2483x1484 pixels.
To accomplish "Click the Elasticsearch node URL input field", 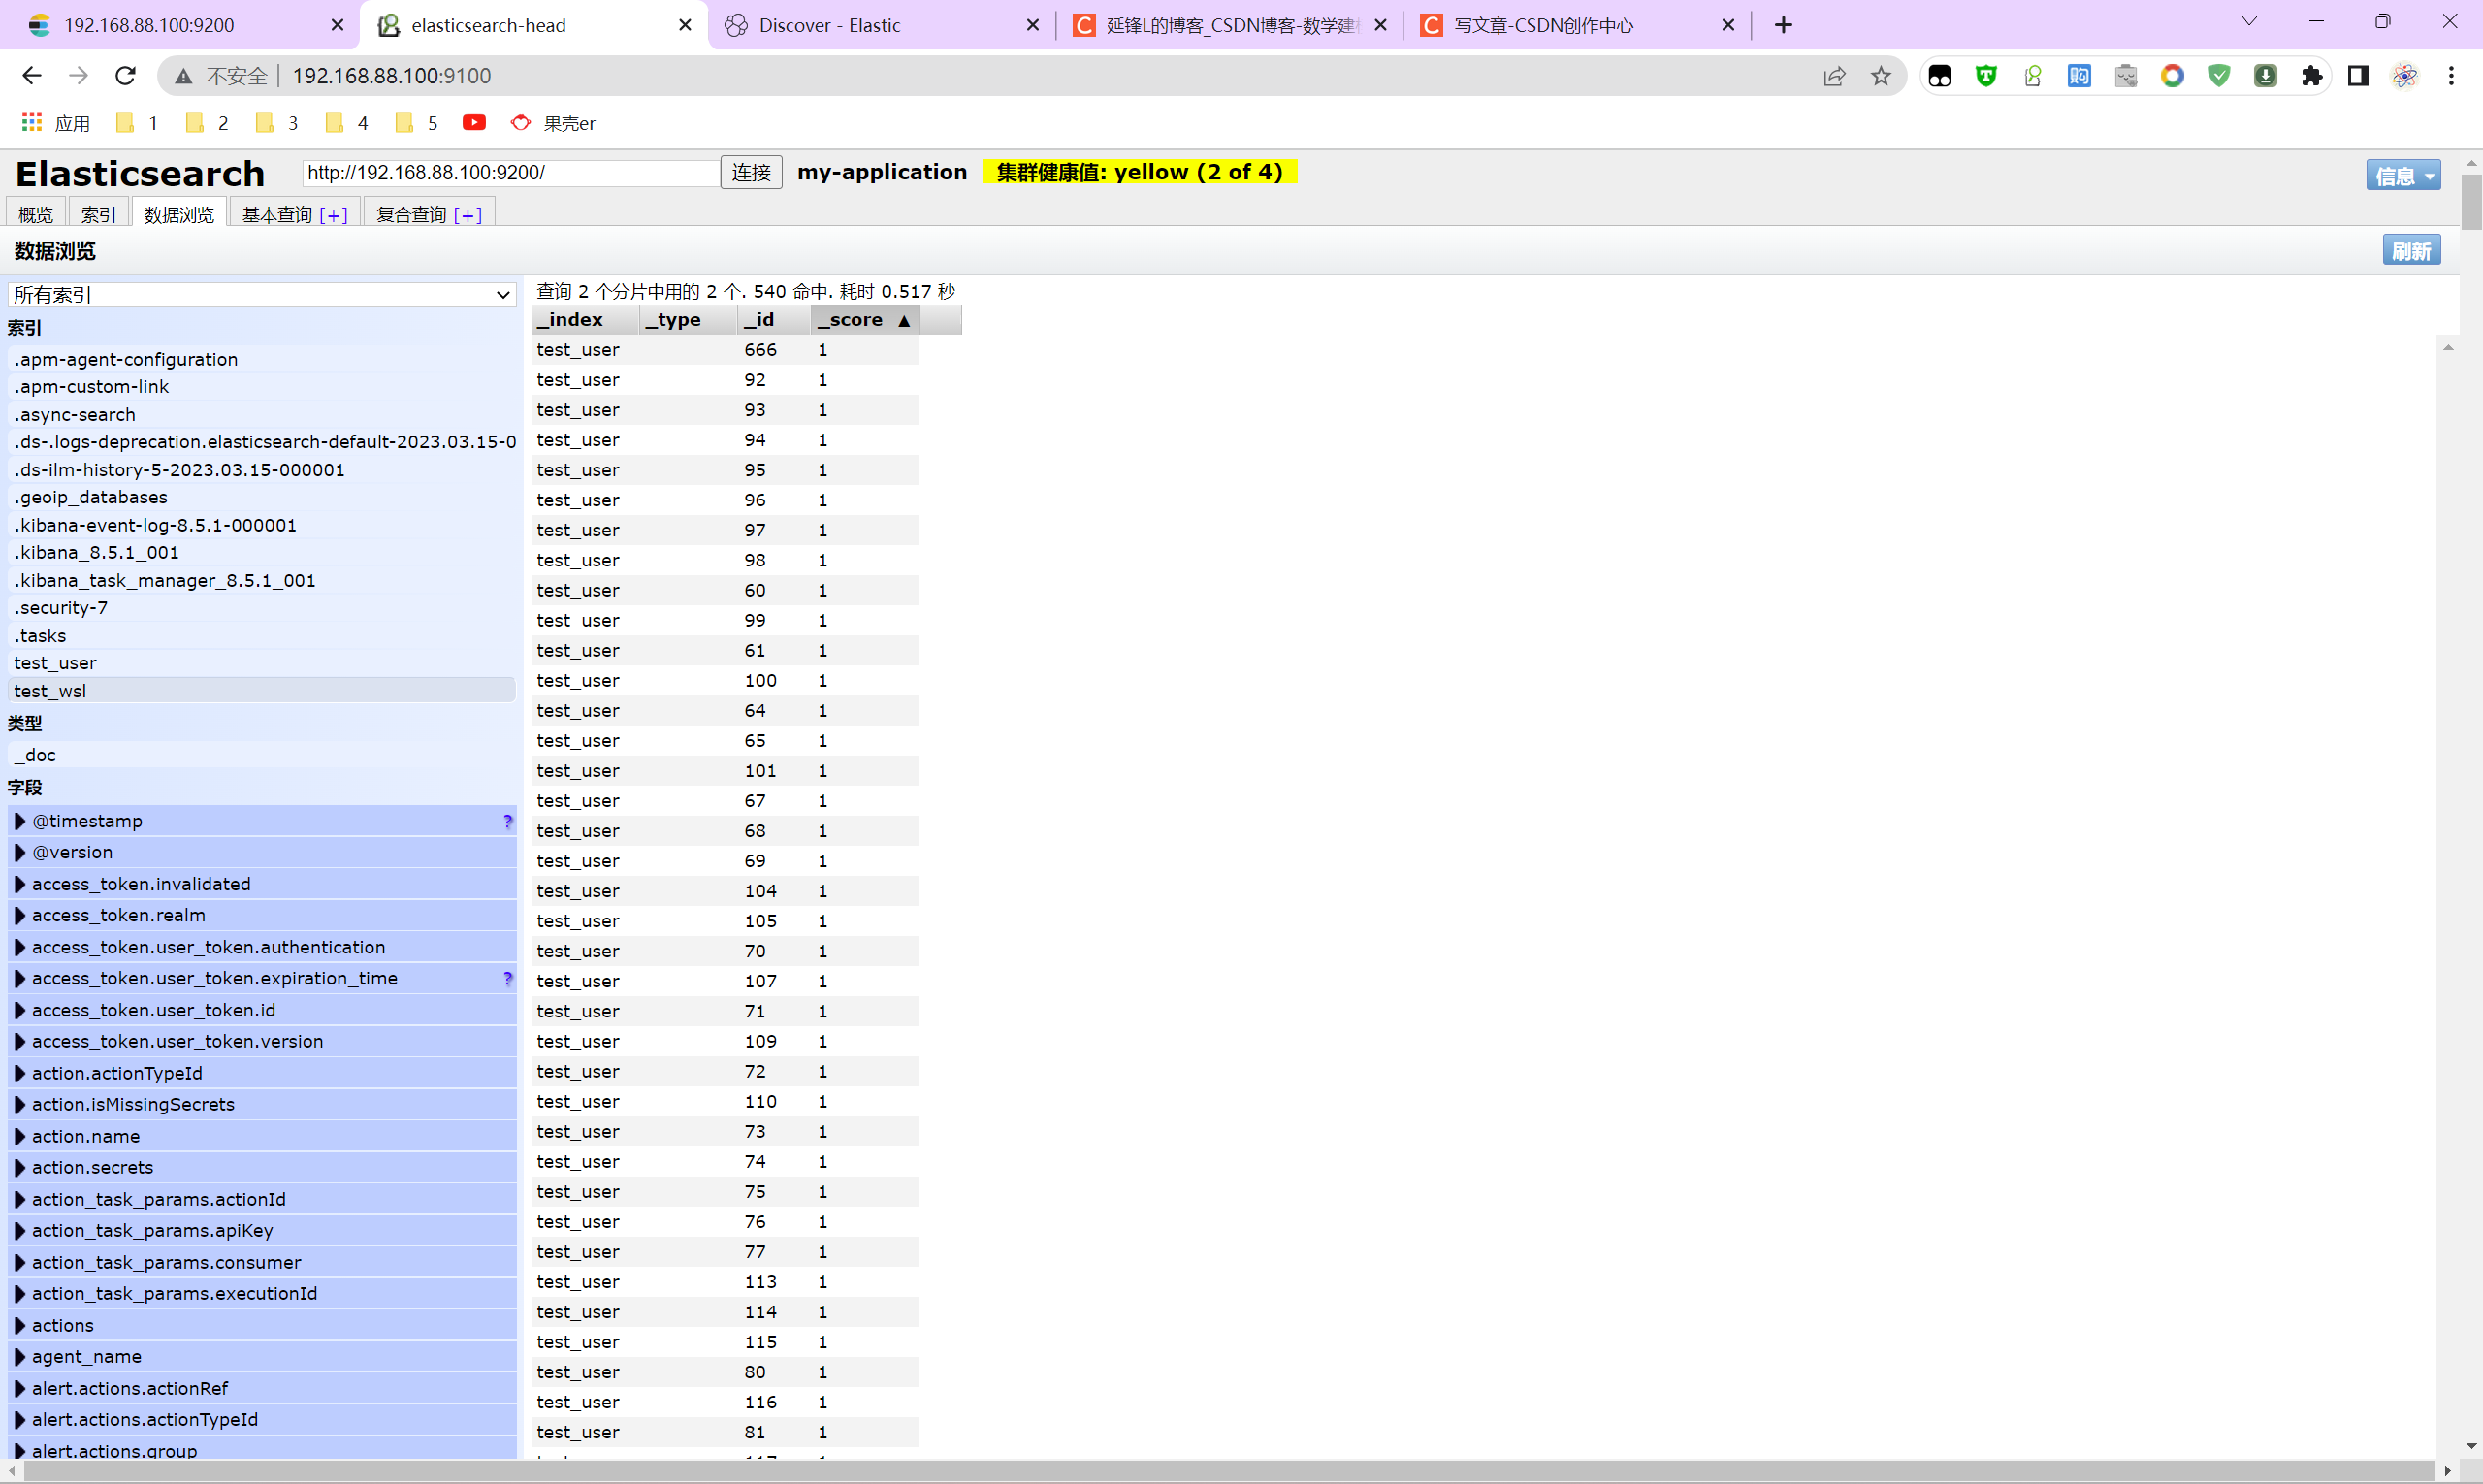I will pos(510,172).
